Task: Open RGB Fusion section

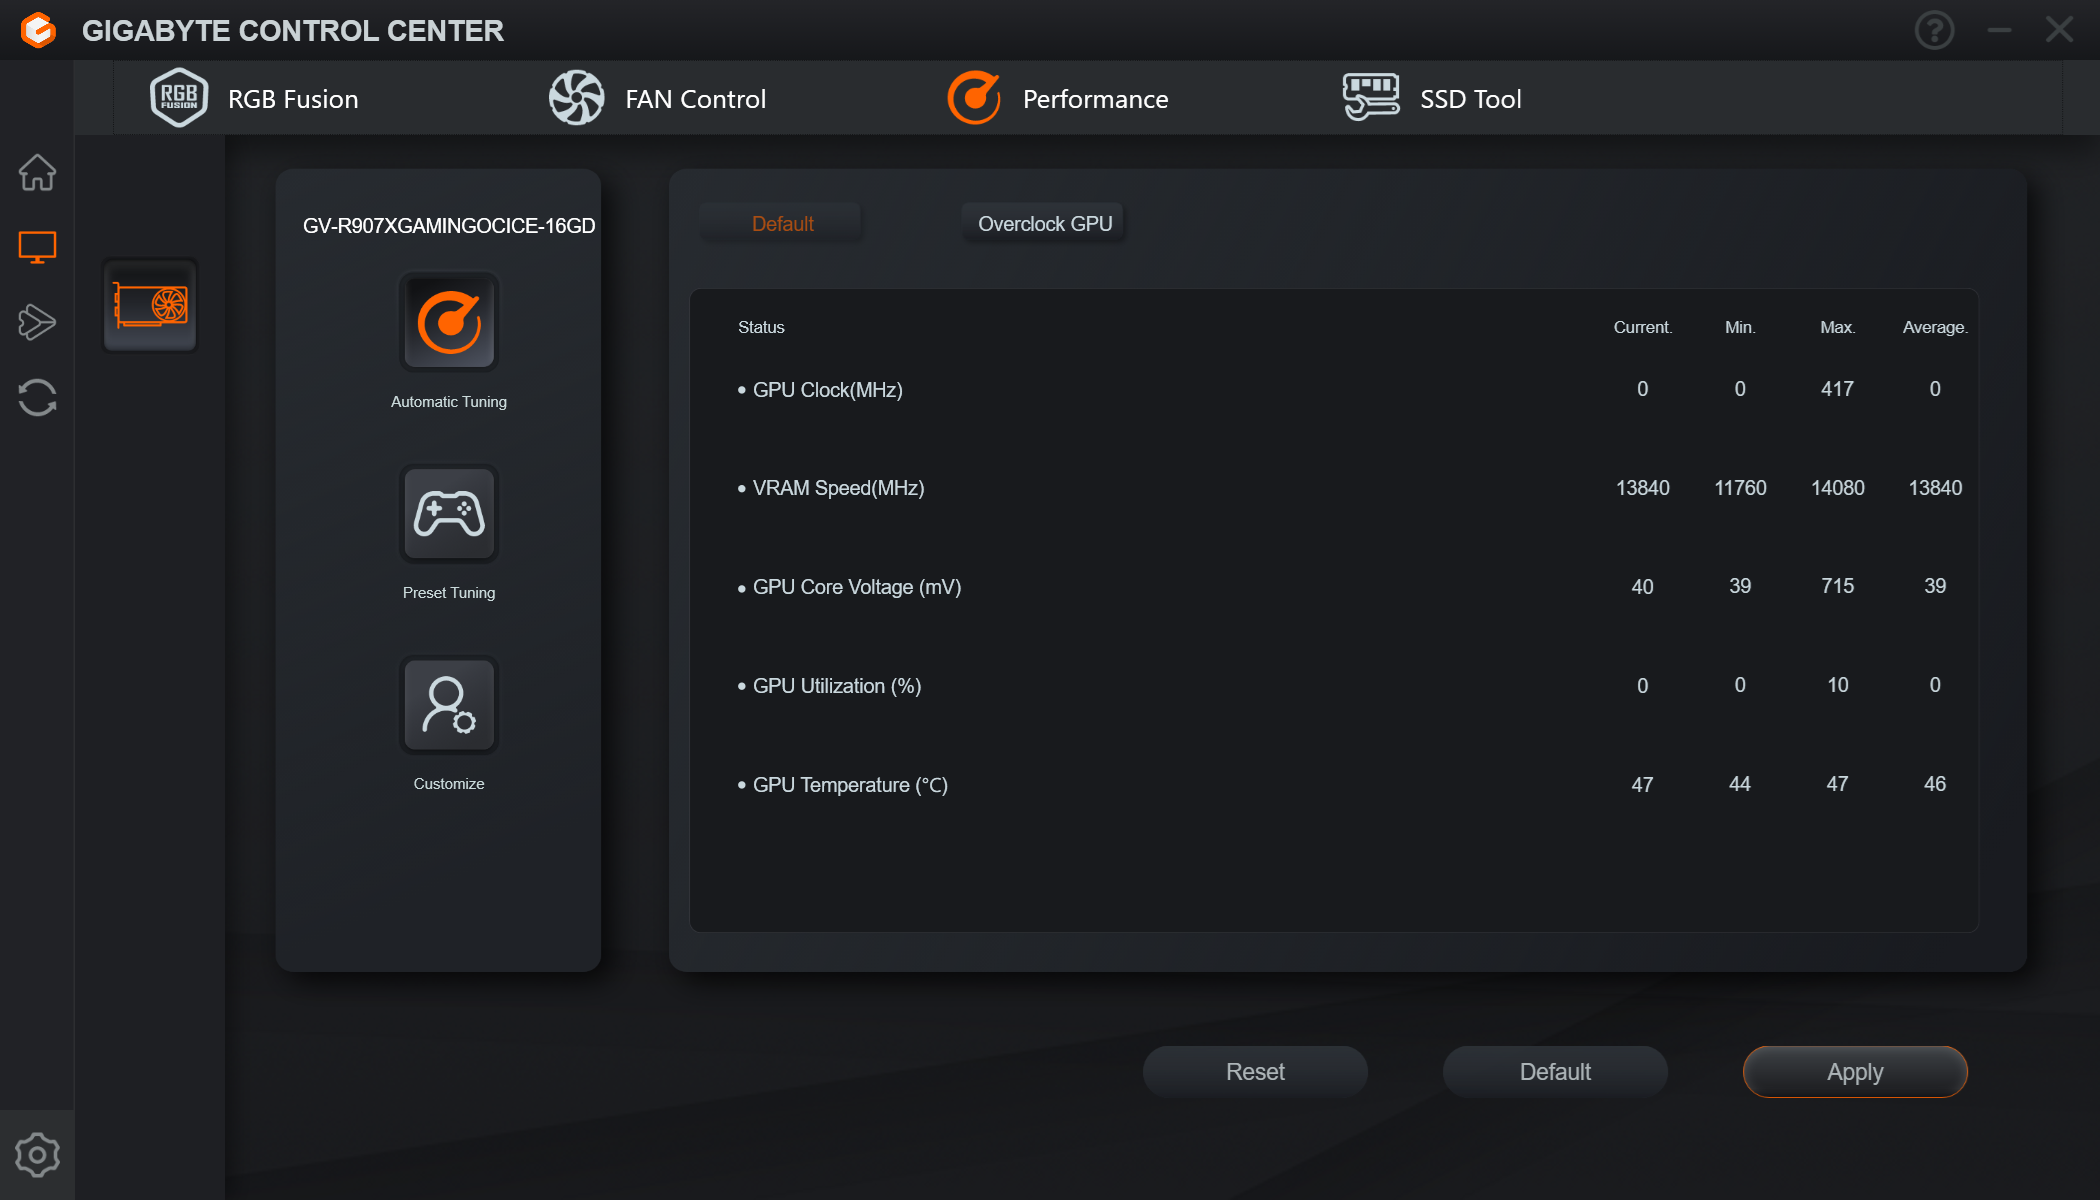Action: click(255, 98)
